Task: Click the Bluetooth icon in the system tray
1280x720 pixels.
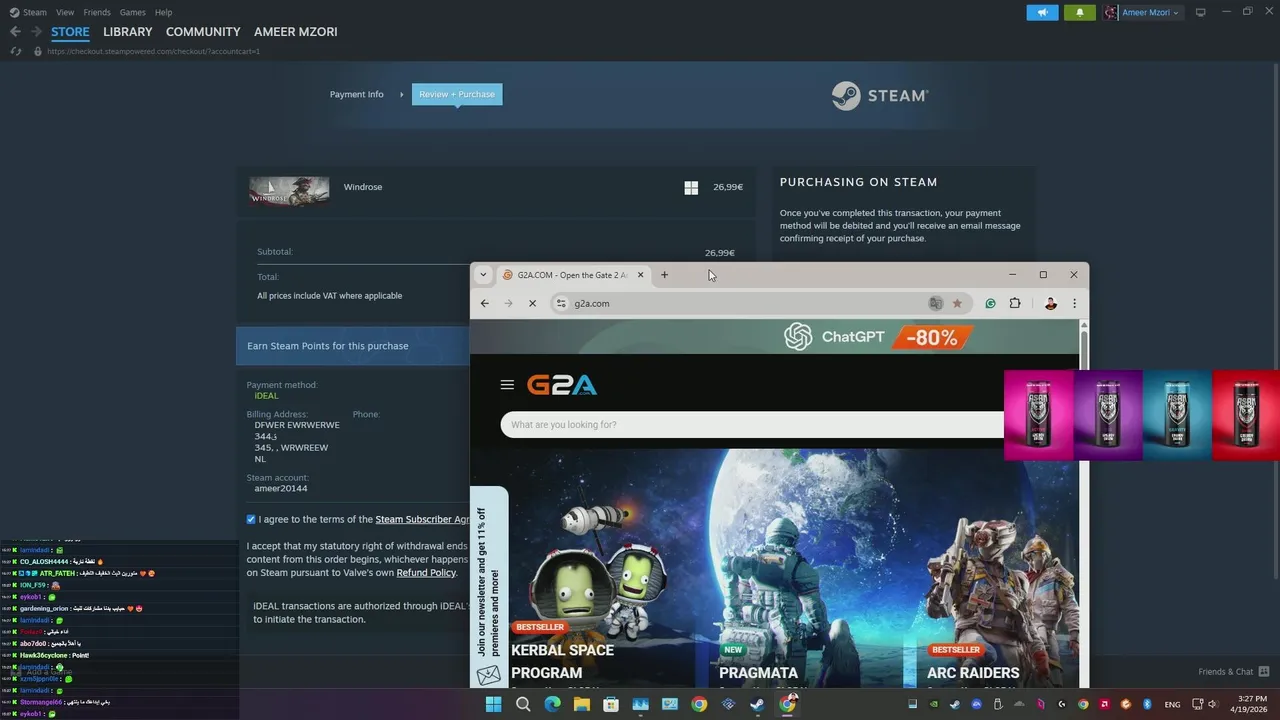Action: pyautogui.click(x=1147, y=704)
